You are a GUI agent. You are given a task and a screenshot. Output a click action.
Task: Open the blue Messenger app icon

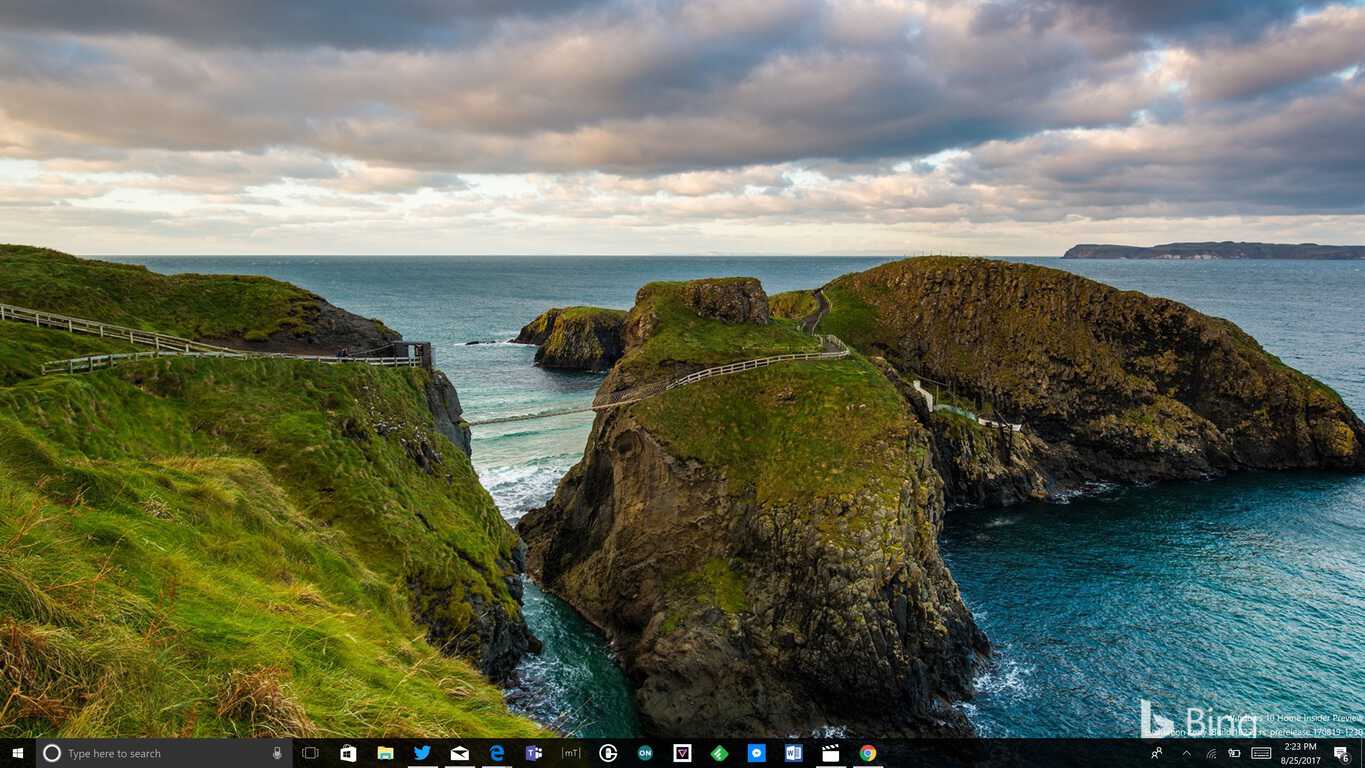(x=757, y=753)
